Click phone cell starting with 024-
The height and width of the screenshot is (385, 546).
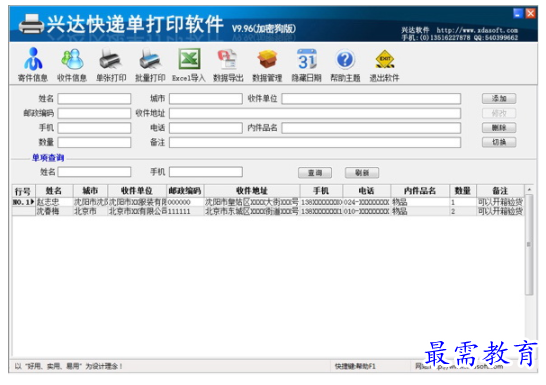367,202
